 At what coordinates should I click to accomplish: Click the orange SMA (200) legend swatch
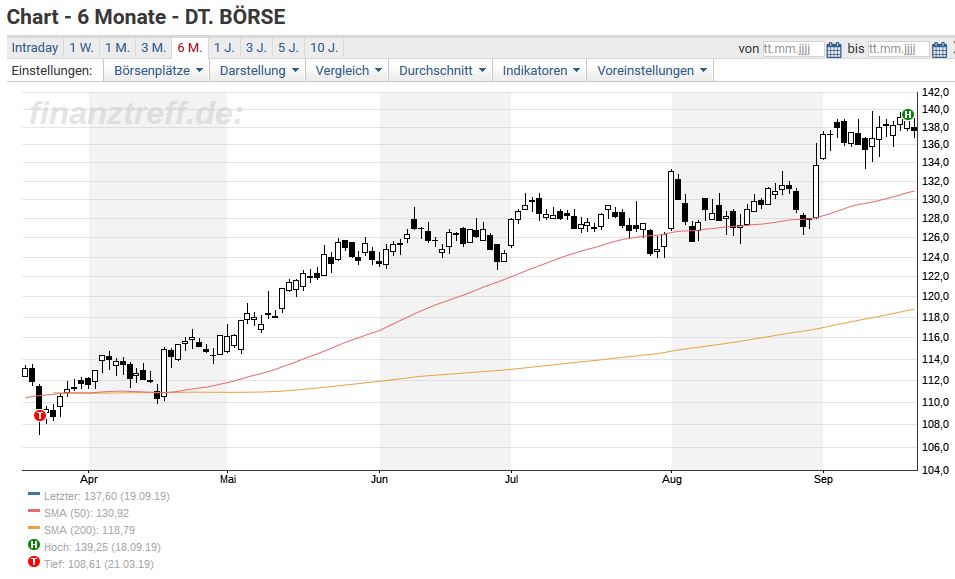pos(34,528)
